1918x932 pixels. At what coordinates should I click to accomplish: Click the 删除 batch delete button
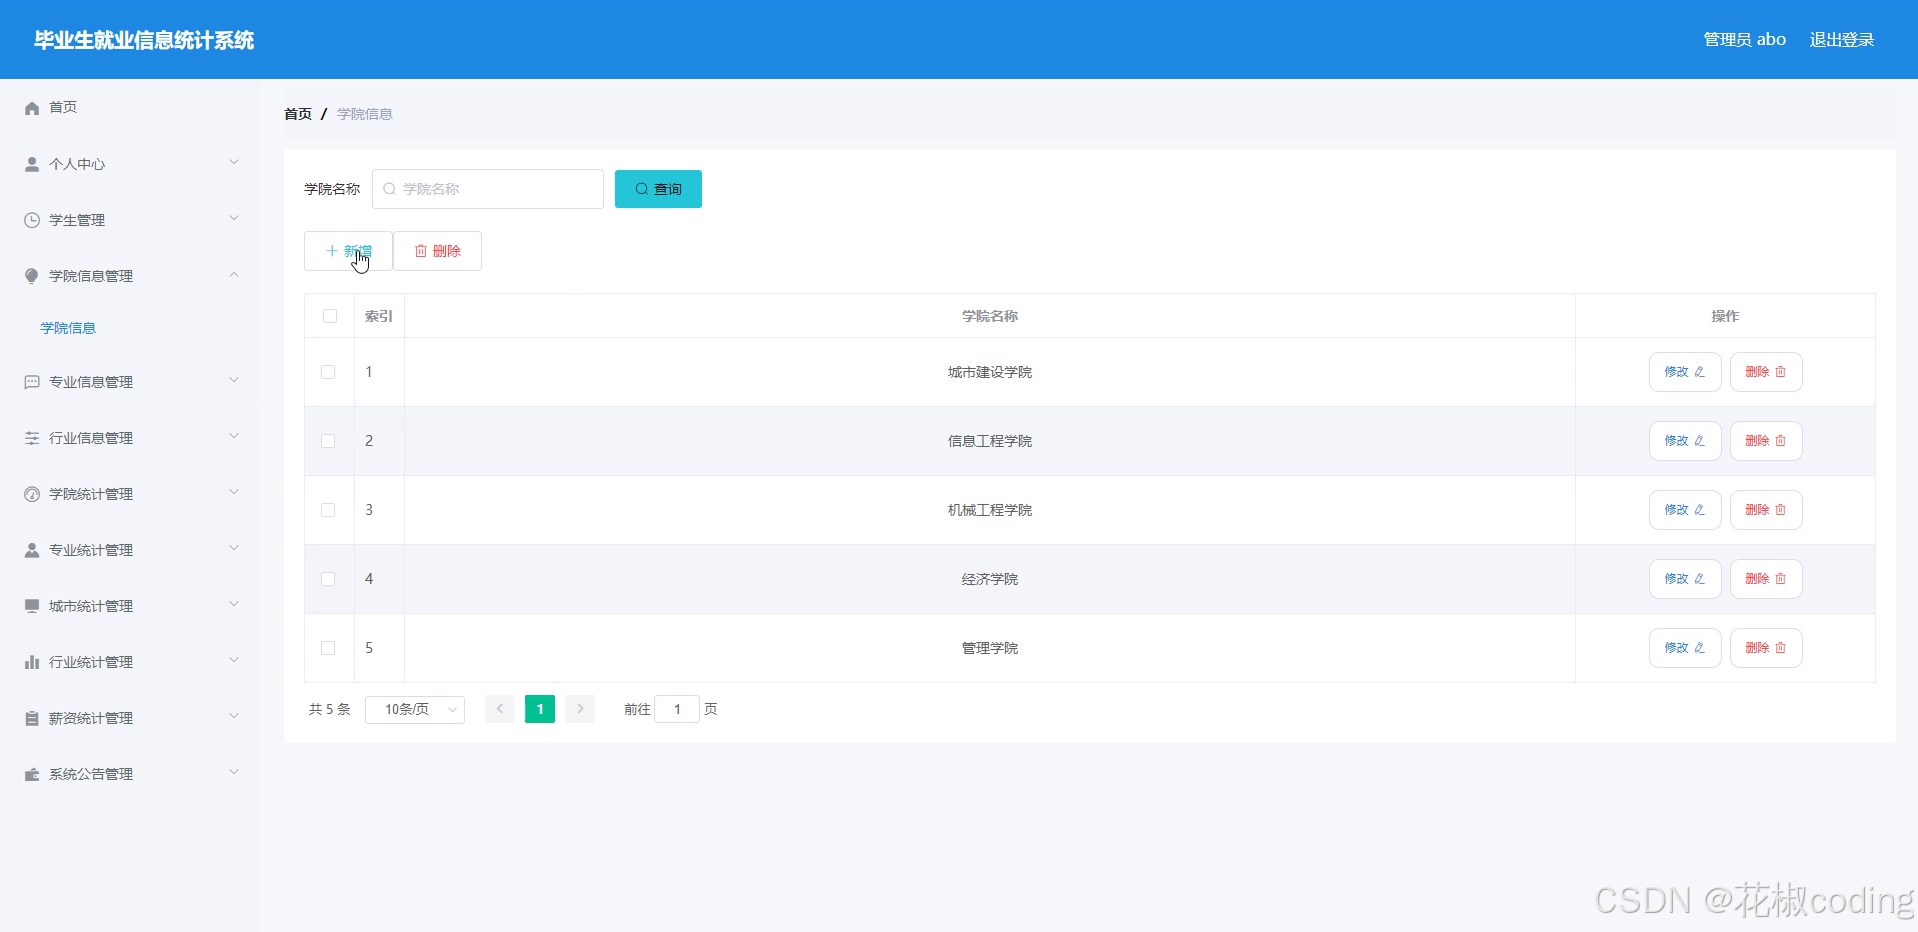point(437,251)
